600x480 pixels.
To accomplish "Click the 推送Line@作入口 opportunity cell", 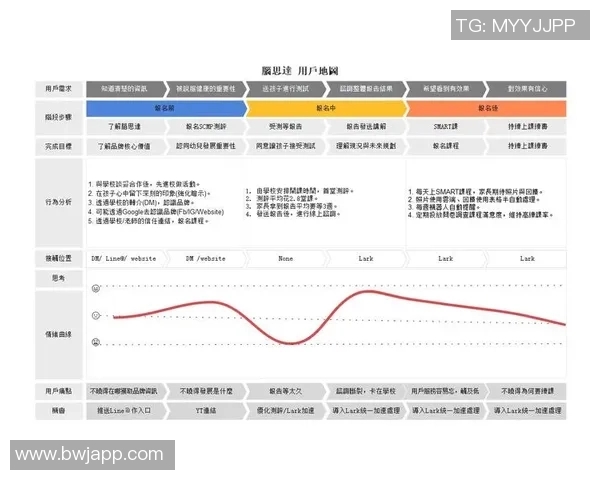I will pos(125,410).
